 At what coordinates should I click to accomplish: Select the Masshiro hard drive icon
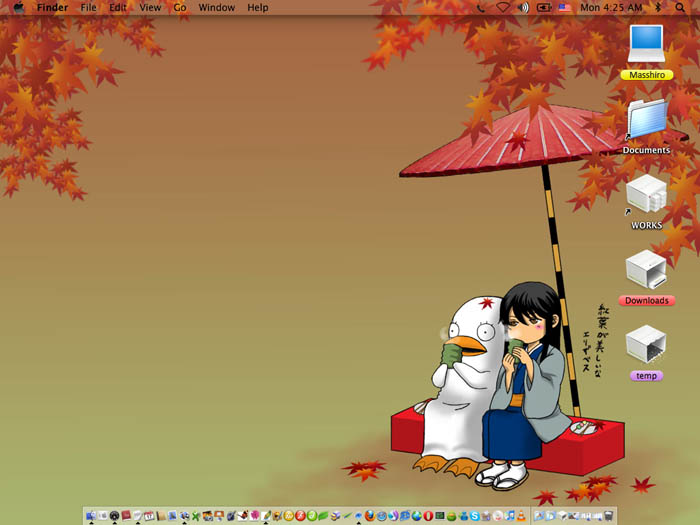tap(646, 44)
